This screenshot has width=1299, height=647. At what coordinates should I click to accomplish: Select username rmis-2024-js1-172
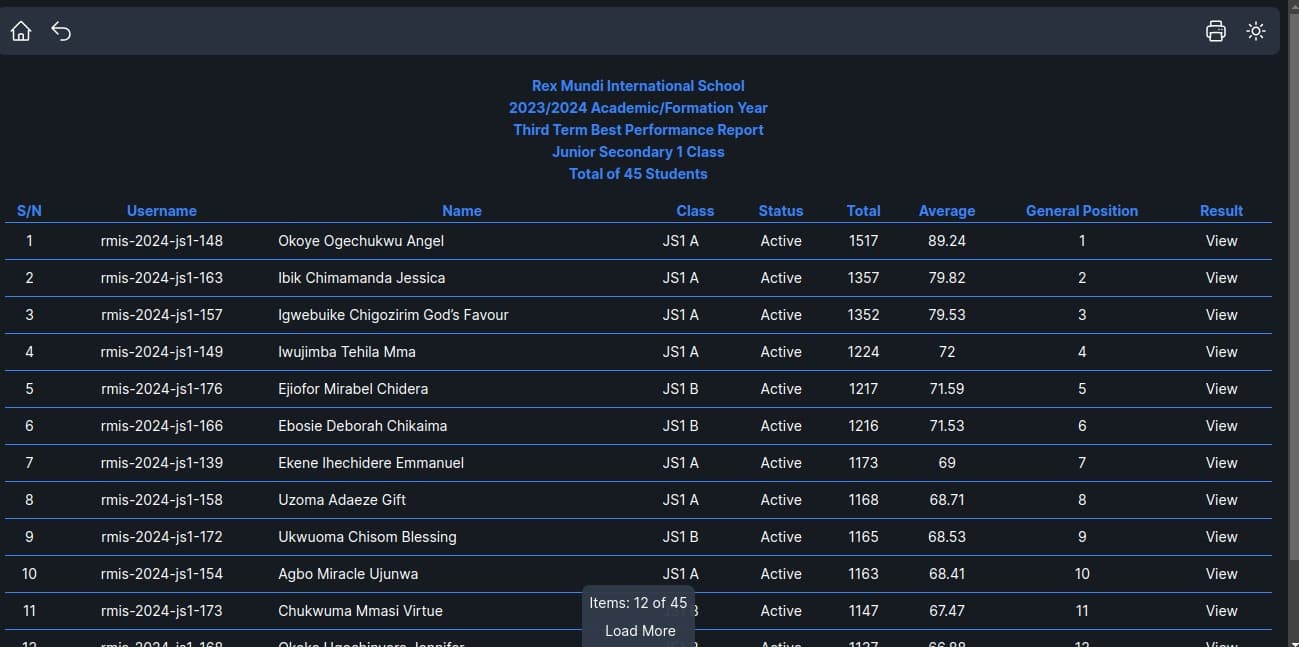pyautogui.click(x=162, y=537)
